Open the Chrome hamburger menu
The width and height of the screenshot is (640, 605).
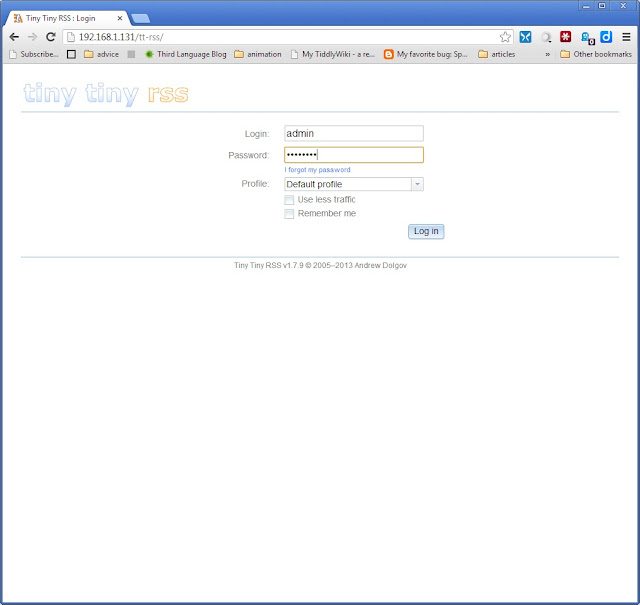[626, 37]
